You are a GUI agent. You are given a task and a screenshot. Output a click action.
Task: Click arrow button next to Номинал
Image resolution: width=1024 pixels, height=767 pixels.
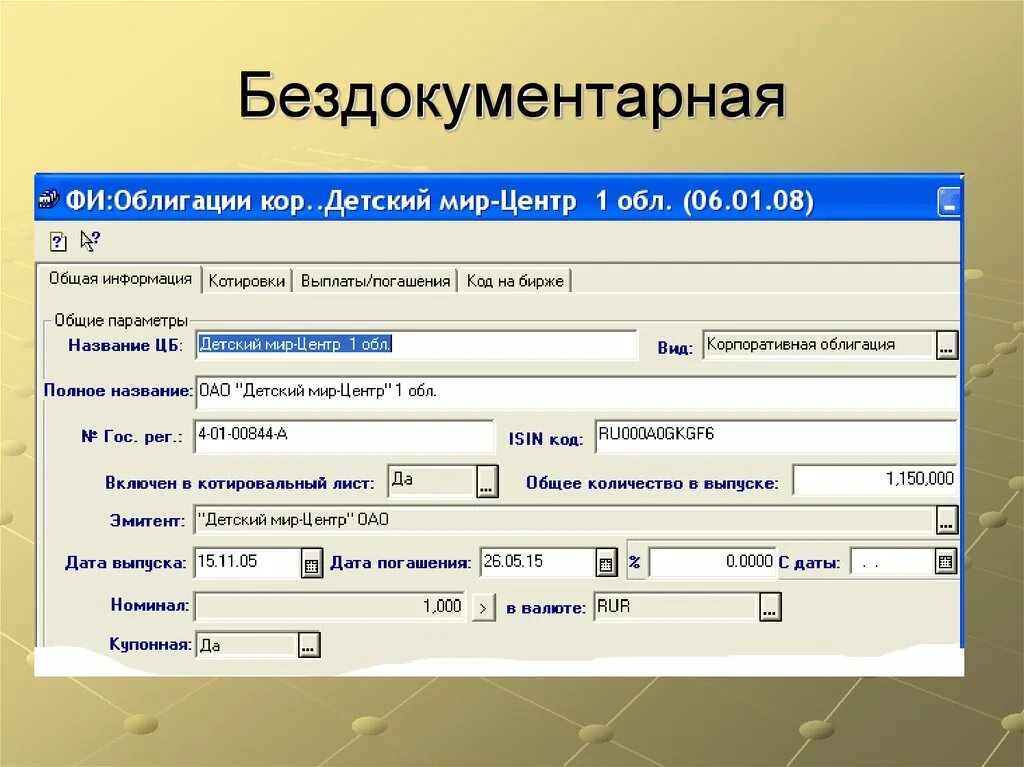pyautogui.click(x=483, y=608)
